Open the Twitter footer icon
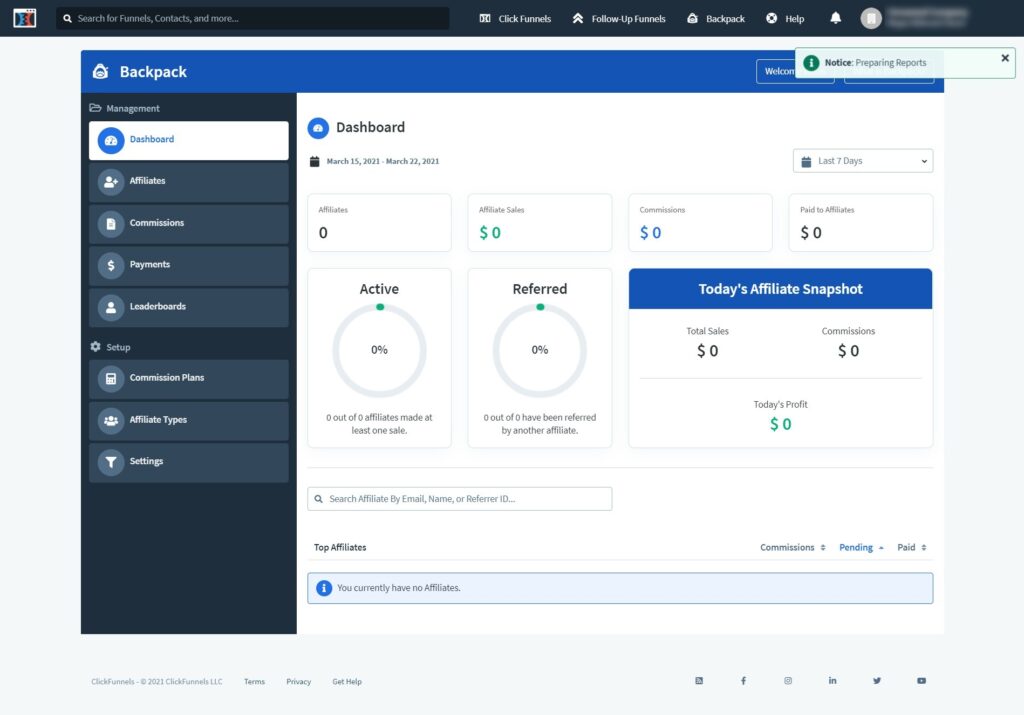1024x715 pixels. 876,680
